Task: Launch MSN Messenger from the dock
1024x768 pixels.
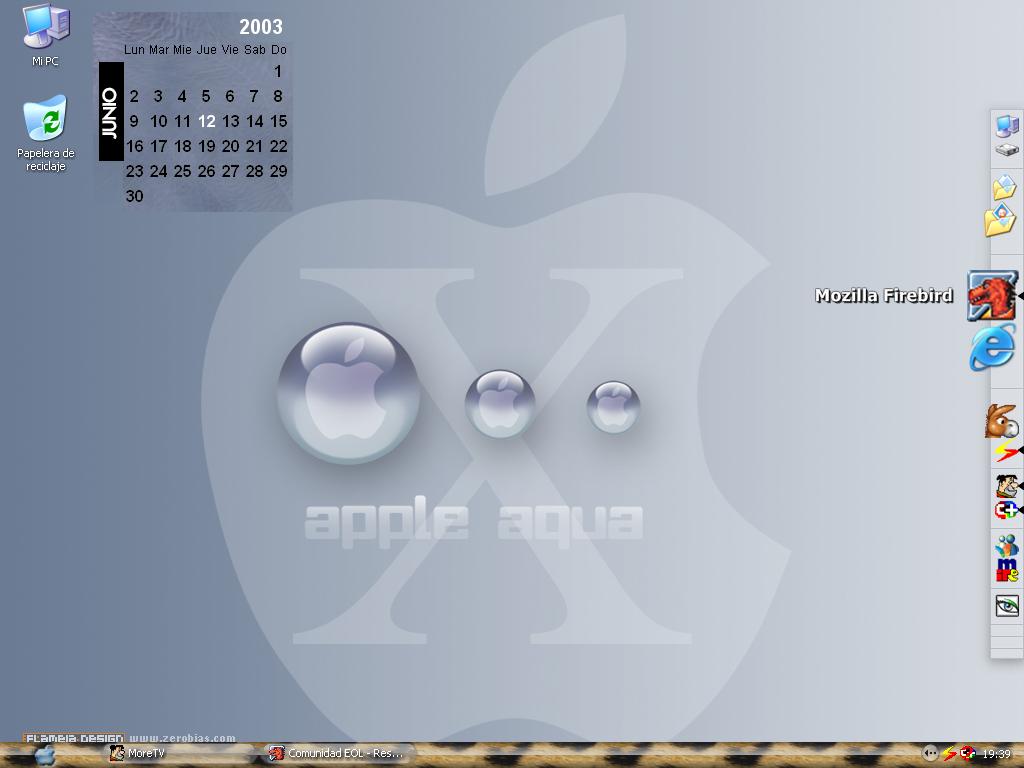Action: [1006, 546]
